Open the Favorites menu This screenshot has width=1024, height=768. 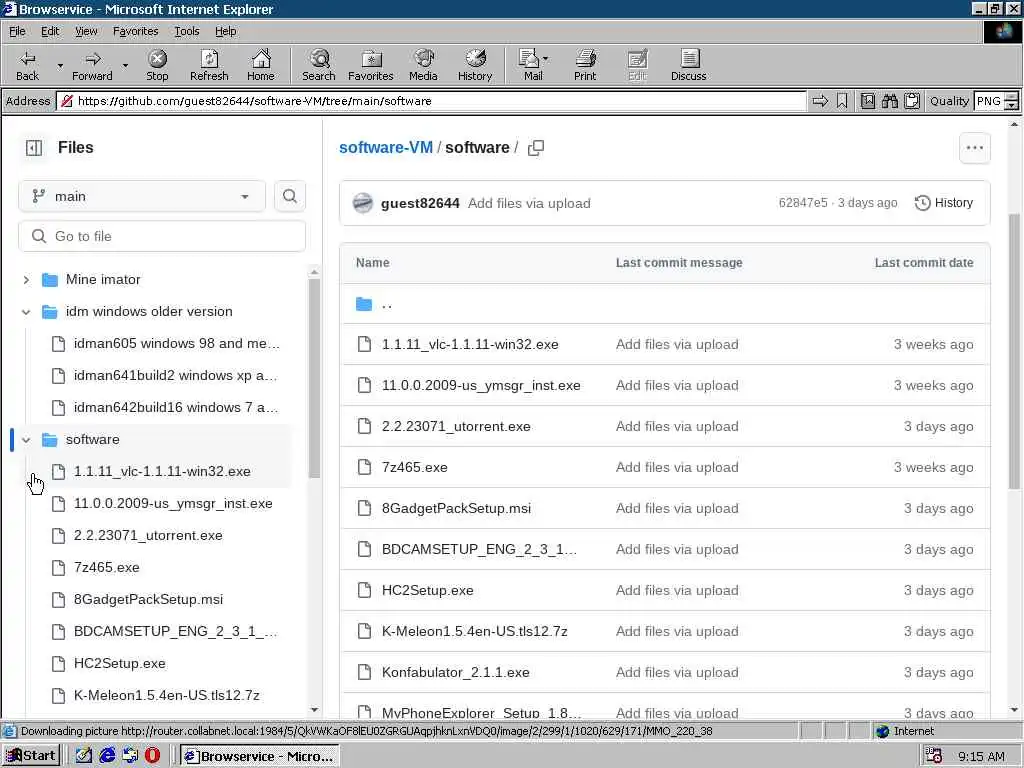pos(135,31)
